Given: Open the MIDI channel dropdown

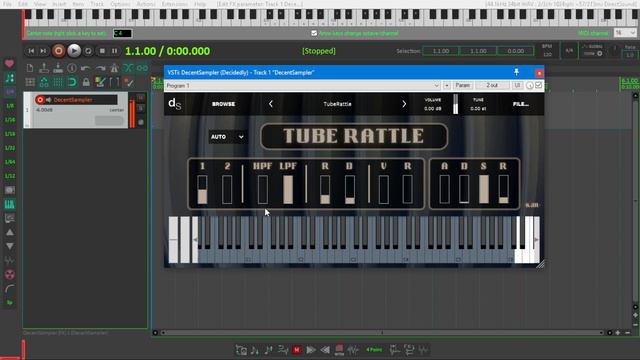Looking at the screenshot, I should pos(625,33).
